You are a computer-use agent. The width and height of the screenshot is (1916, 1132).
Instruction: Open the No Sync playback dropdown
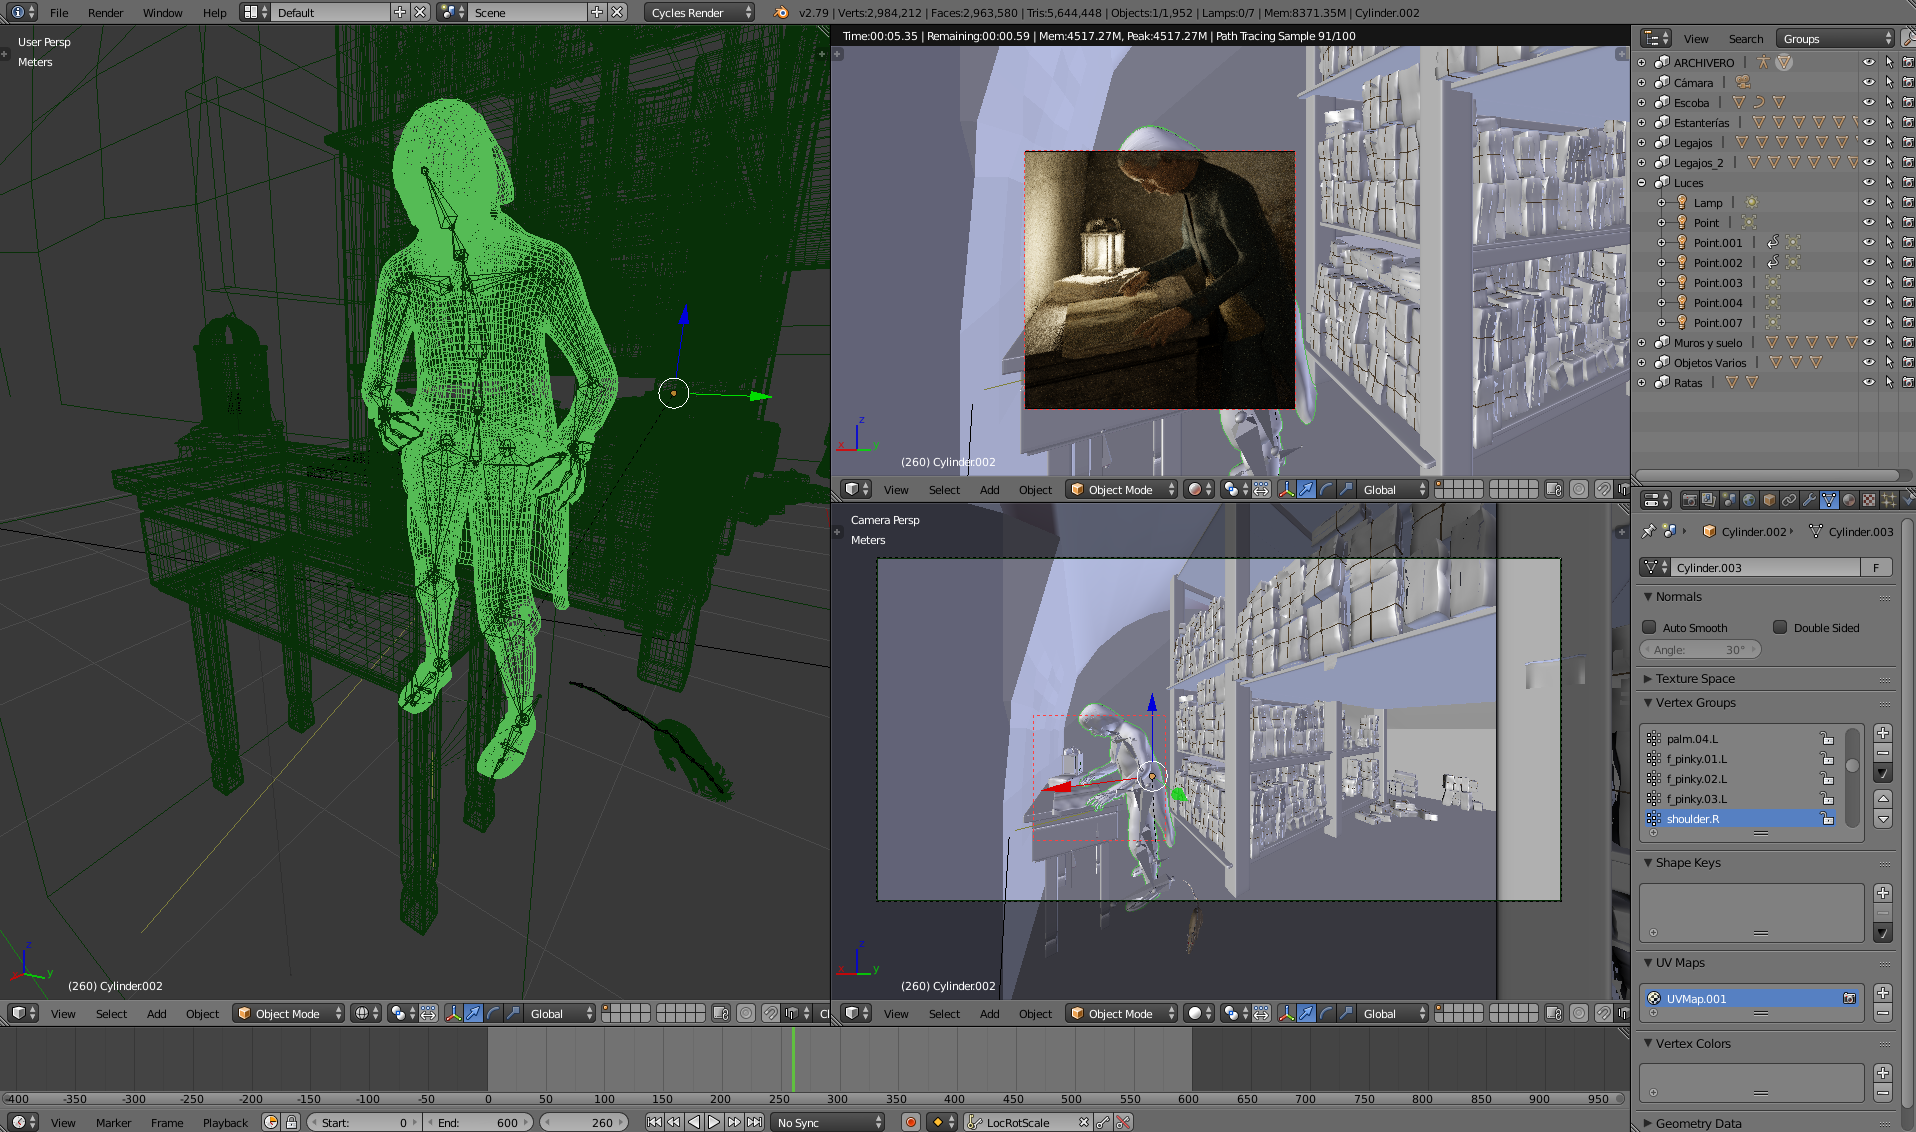coord(829,1122)
